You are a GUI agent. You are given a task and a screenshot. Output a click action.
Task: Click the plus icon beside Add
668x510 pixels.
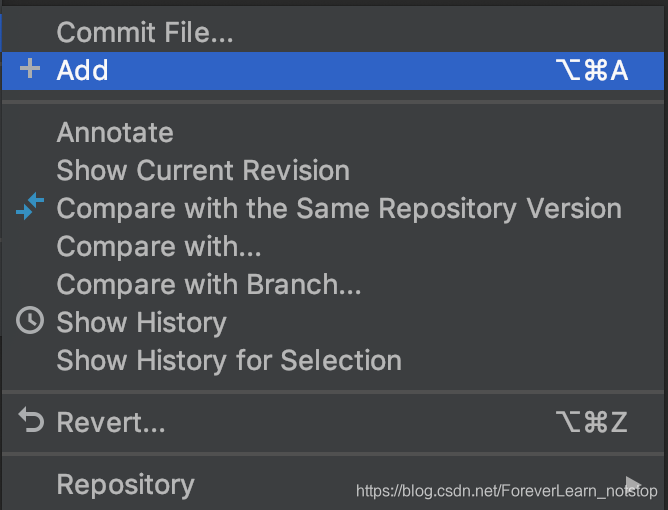pyautogui.click(x=30, y=69)
